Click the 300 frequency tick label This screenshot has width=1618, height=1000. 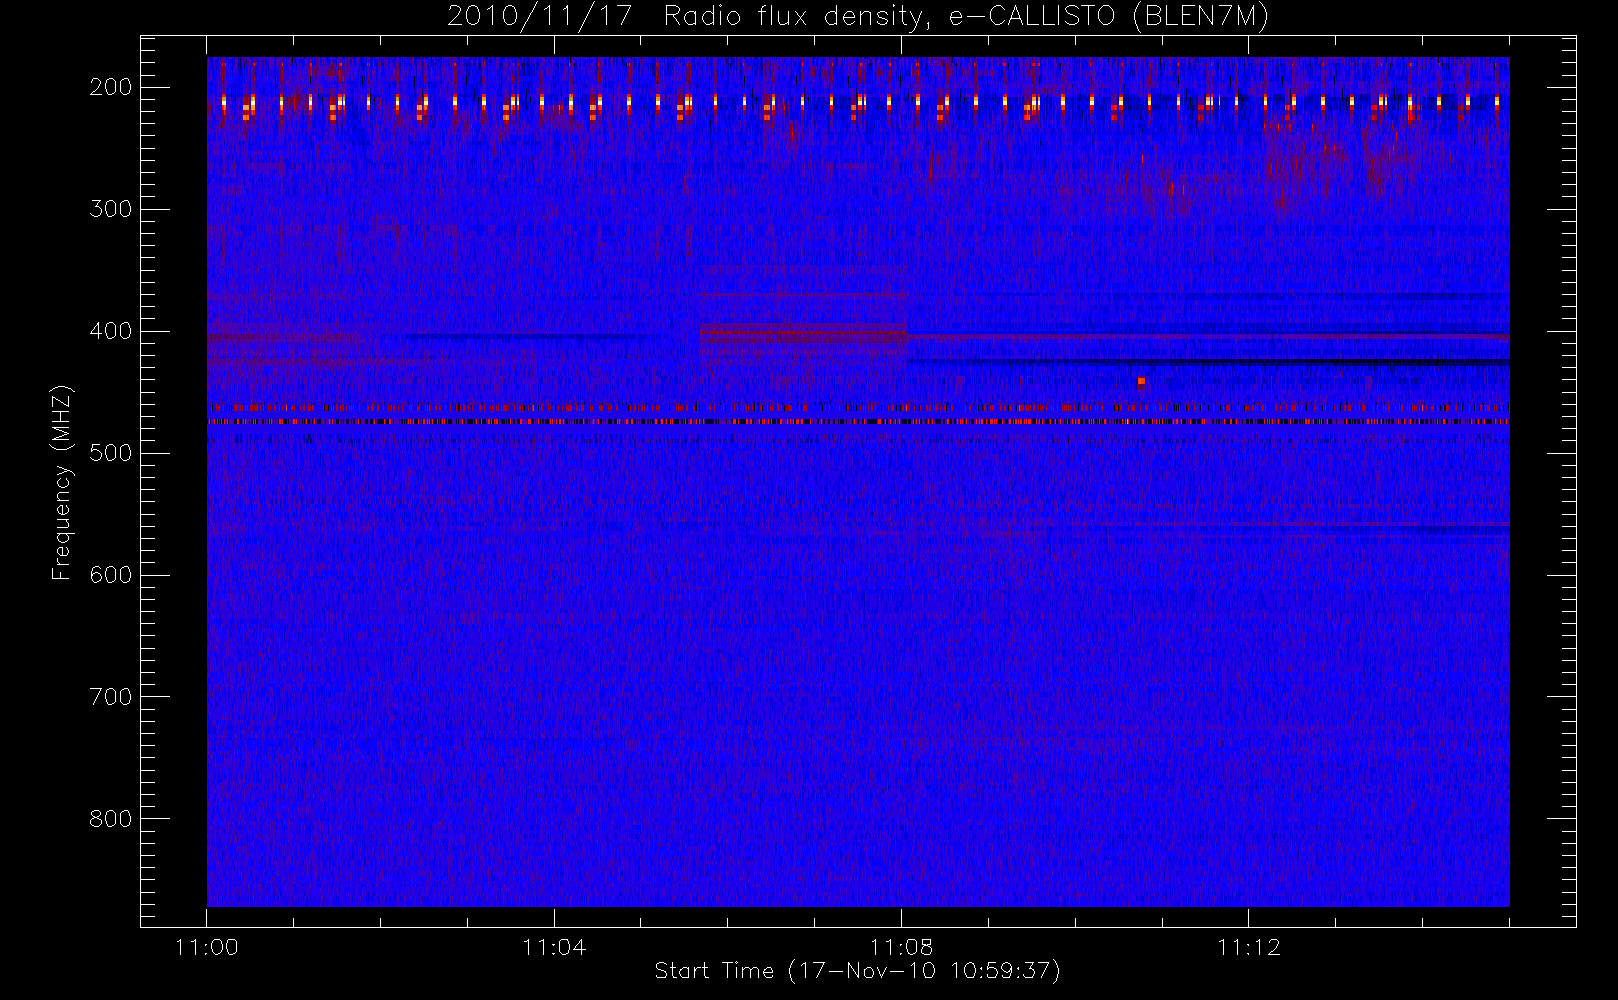111,209
